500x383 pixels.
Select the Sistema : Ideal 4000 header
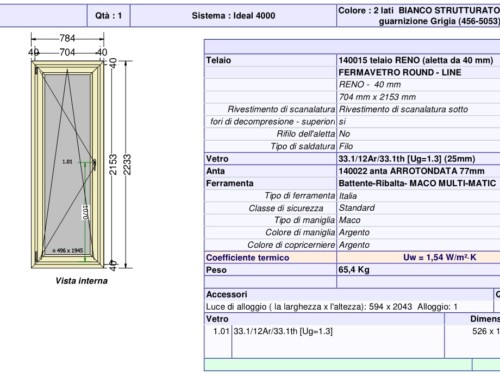click(233, 16)
